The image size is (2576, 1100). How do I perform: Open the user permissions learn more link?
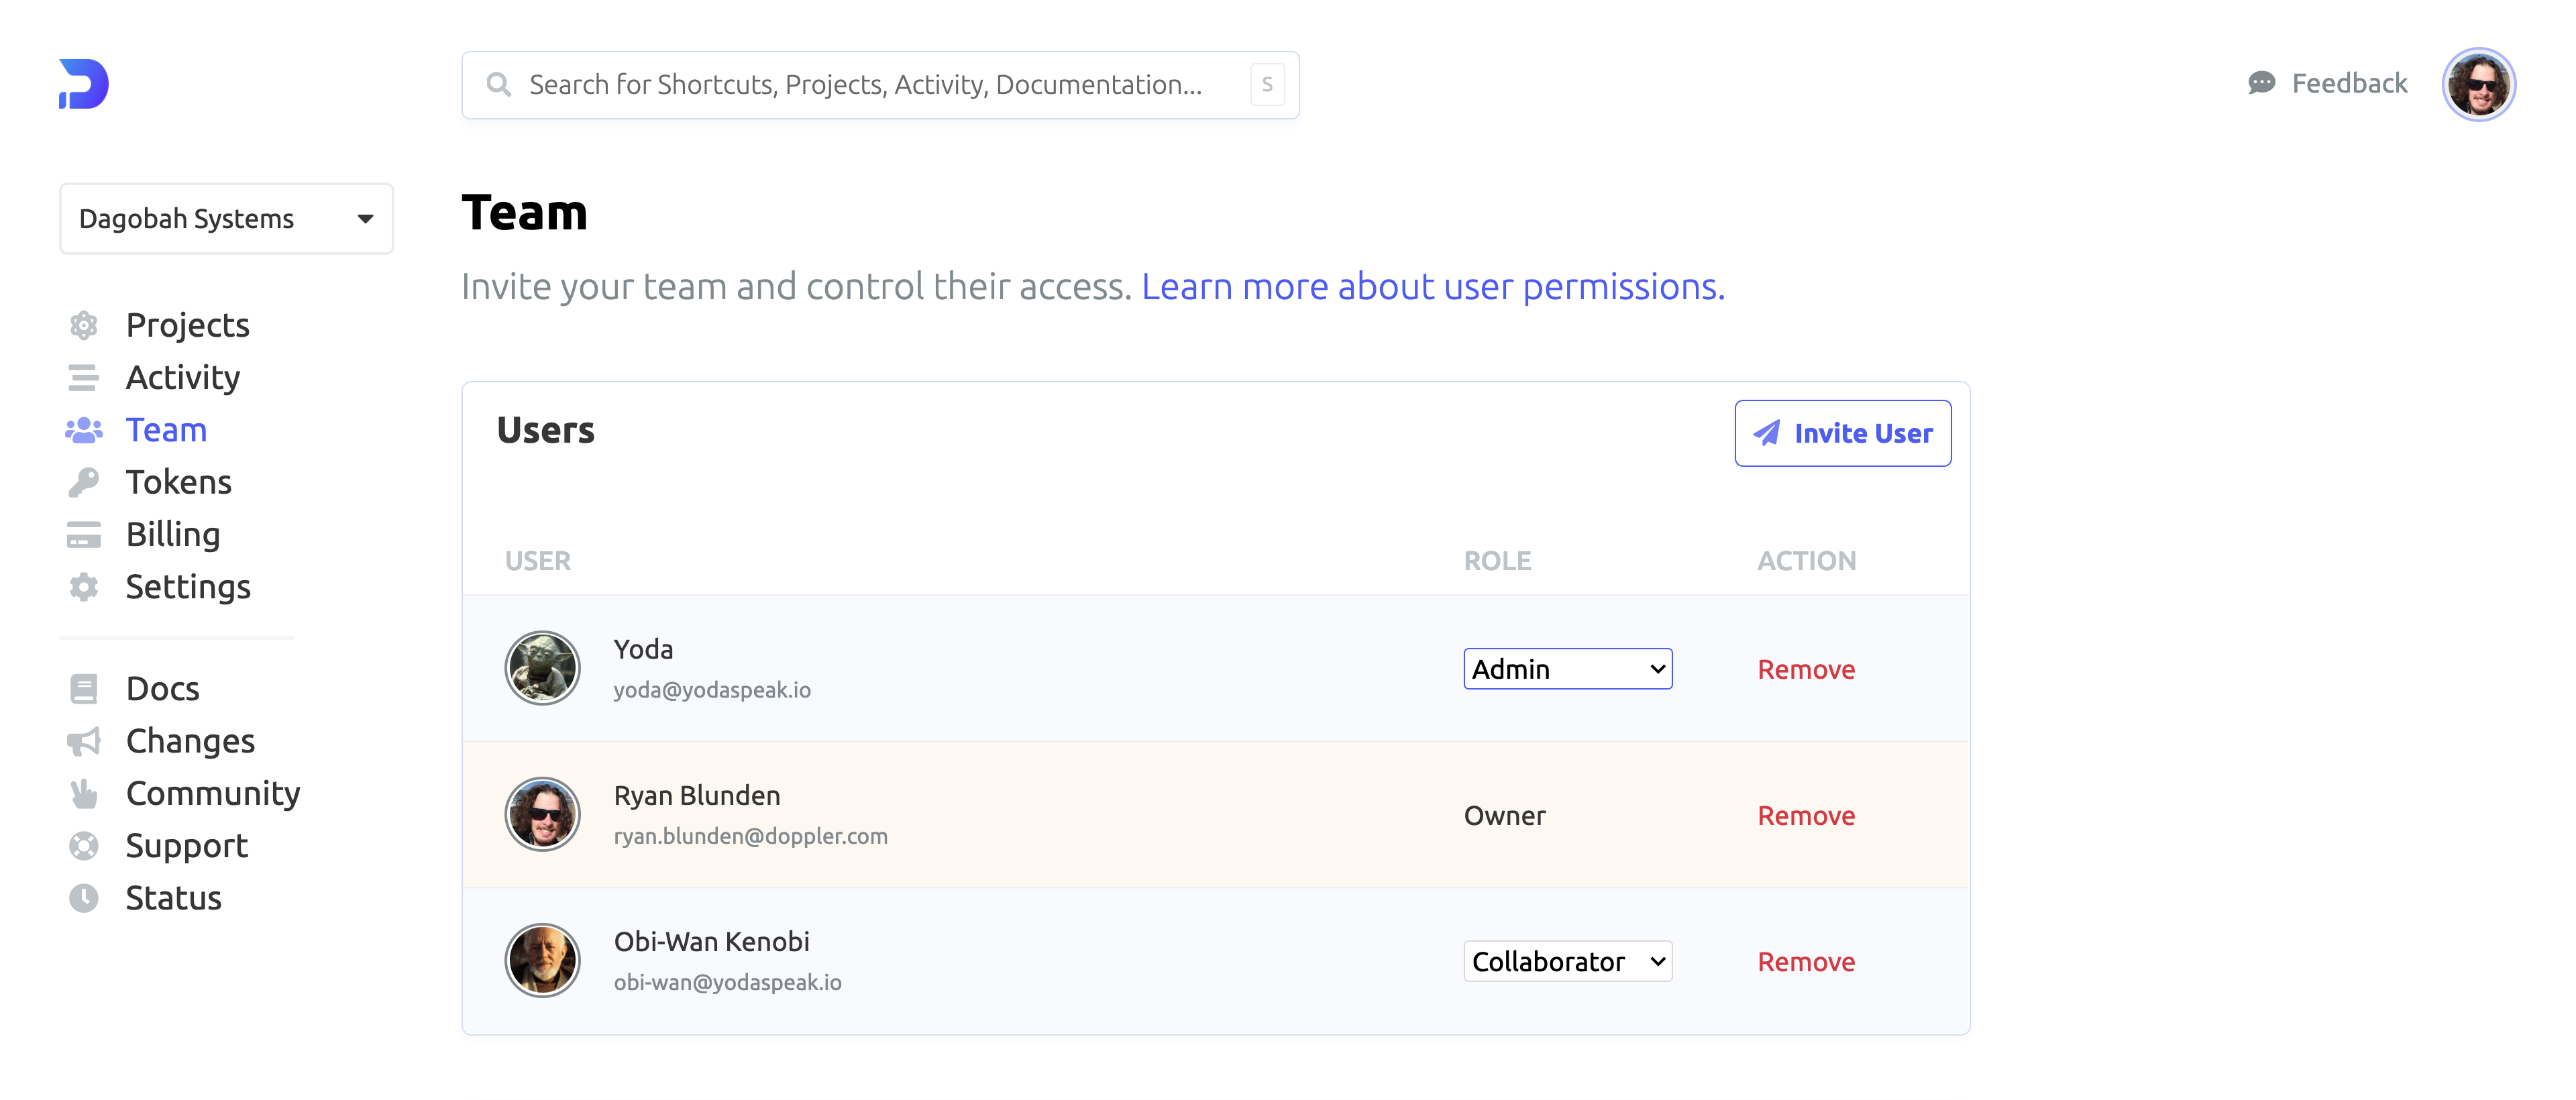pos(1432,287)
